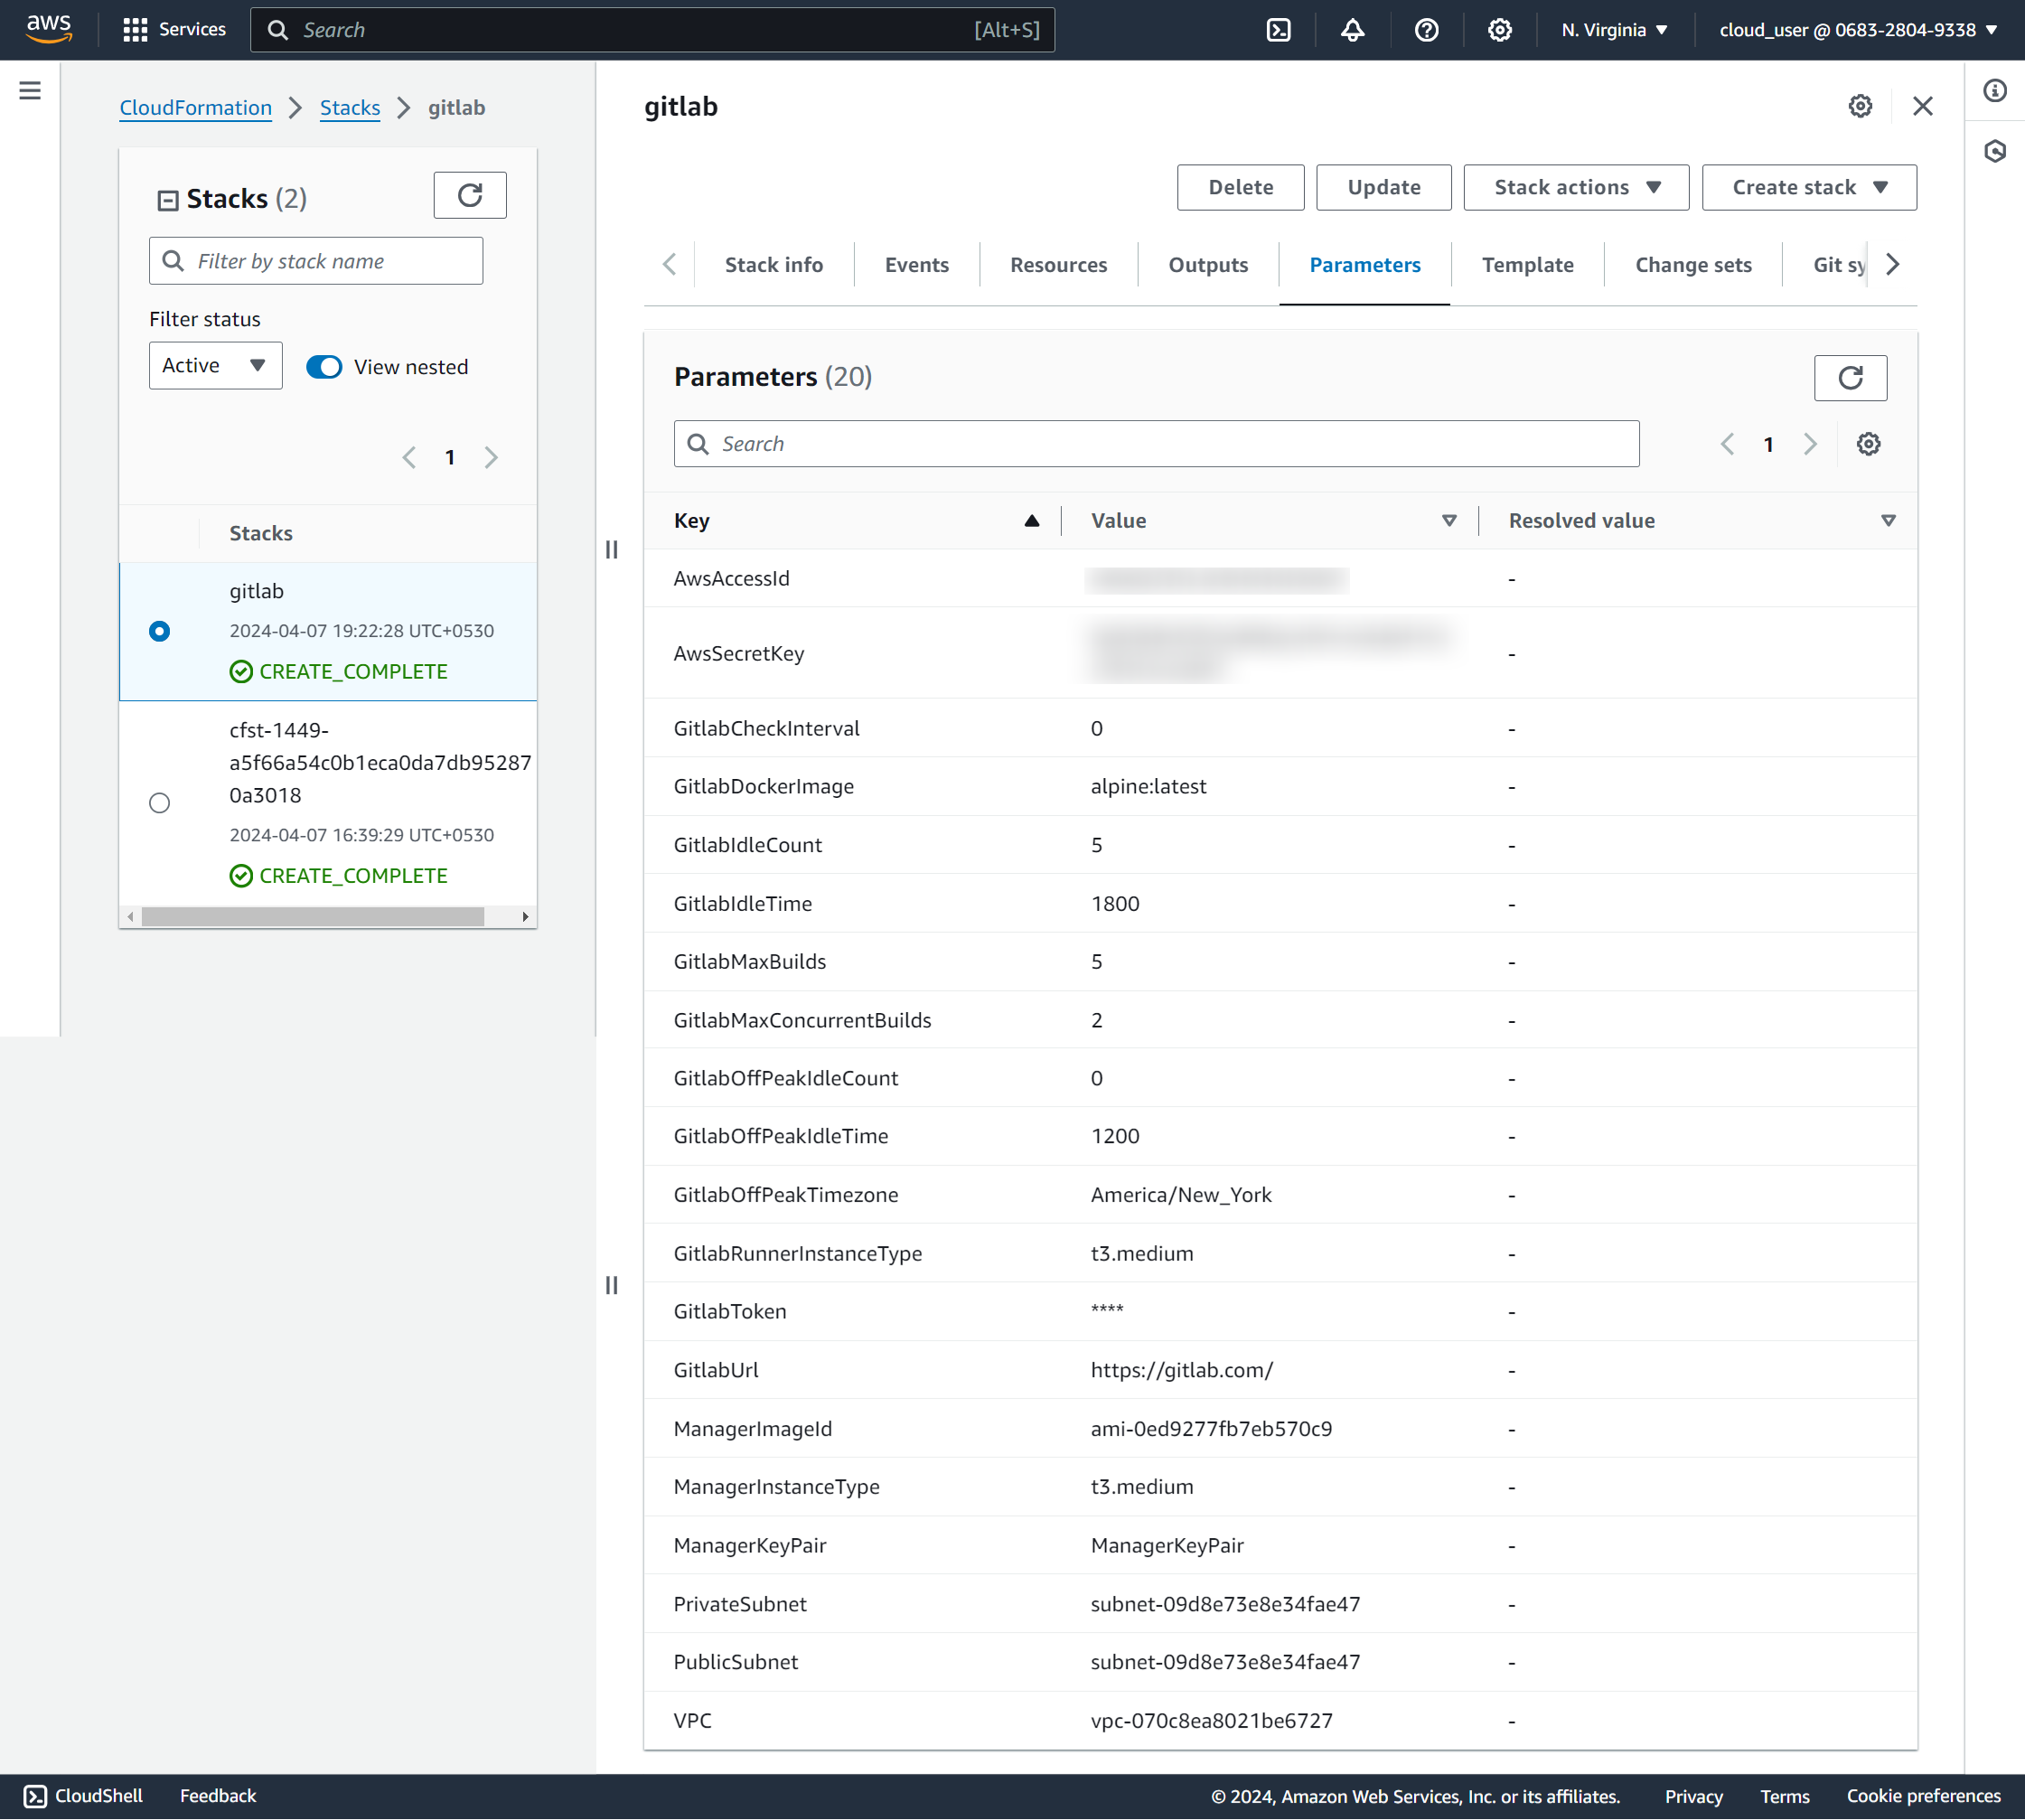Select the gitlab stack radio button
This screenshot has width=2025, height=1820.
point(160,631)
